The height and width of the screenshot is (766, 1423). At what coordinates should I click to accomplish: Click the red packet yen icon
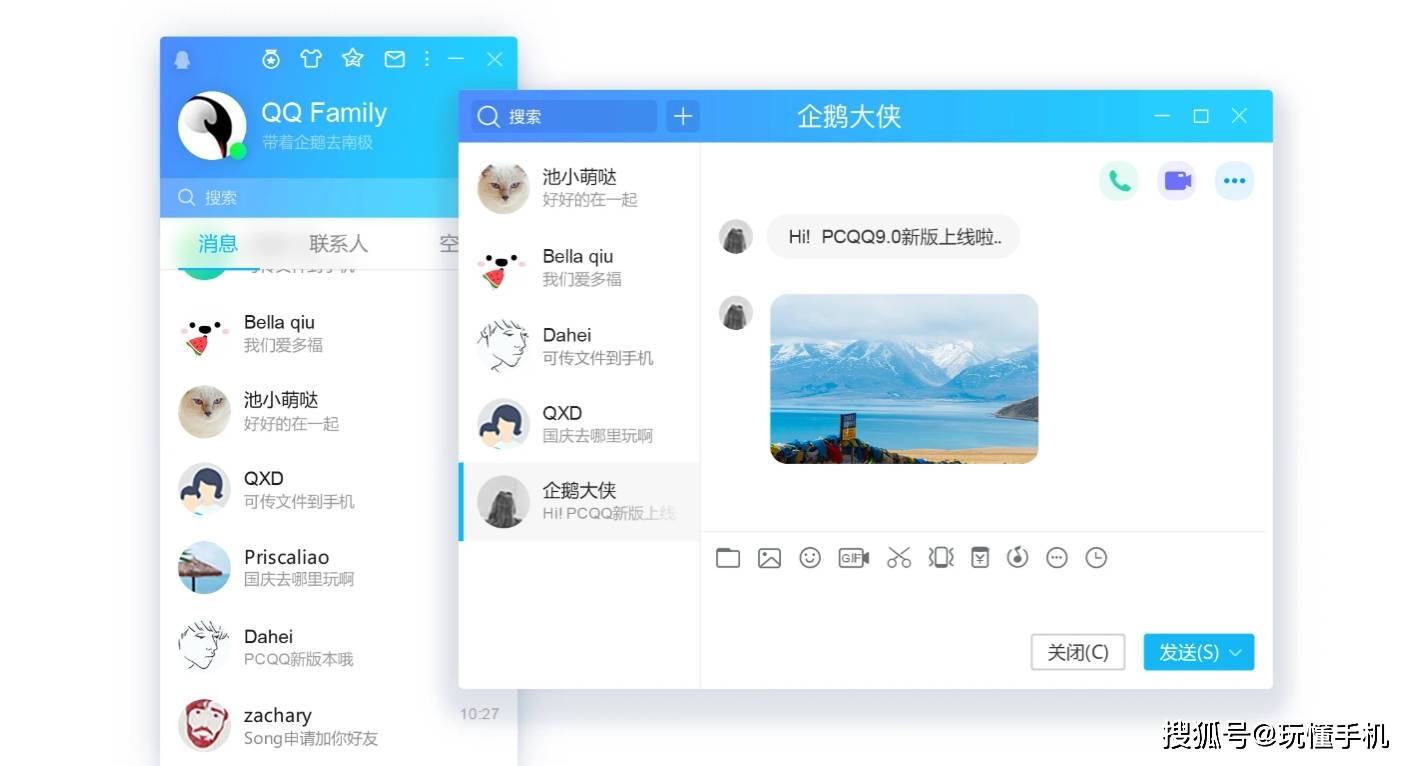pyautogui.click(x=980, y=557)
